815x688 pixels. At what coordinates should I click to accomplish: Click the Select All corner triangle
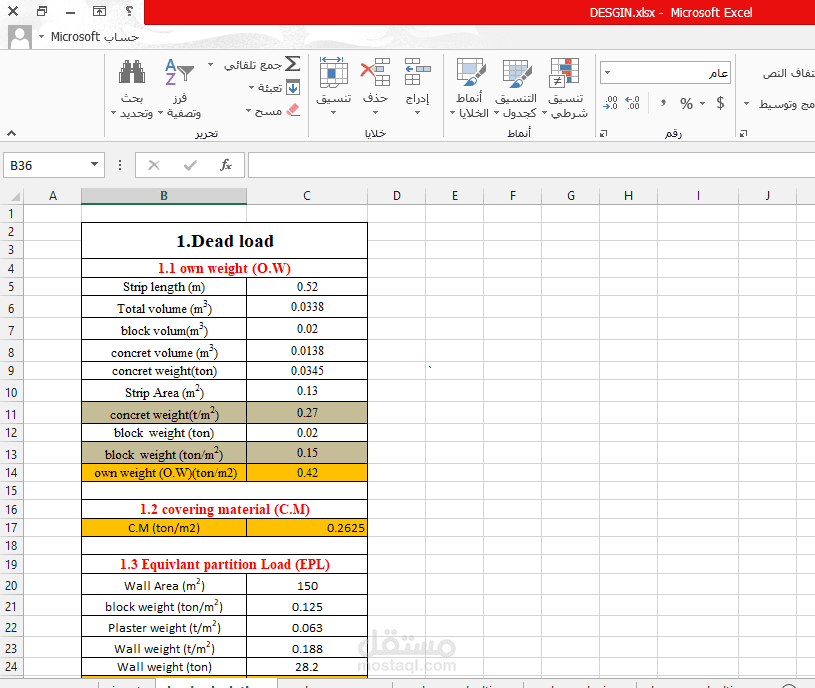(16, 196)
